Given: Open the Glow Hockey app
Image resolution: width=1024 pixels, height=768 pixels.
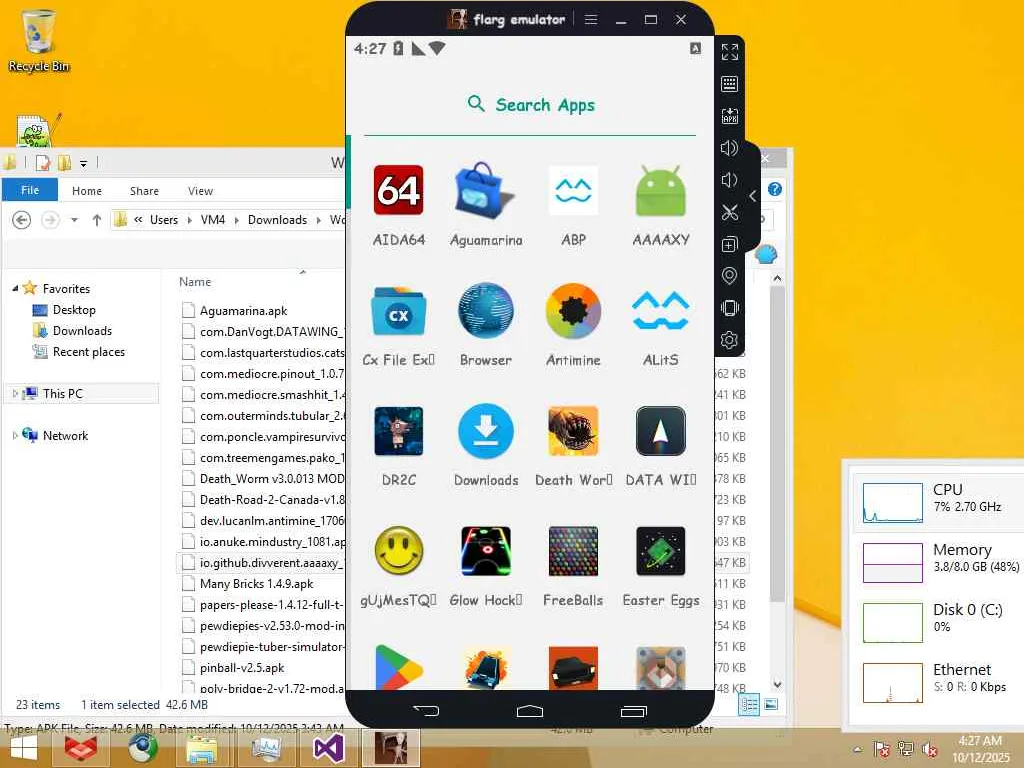Looking at the screenshot, I should coord(485,551).
